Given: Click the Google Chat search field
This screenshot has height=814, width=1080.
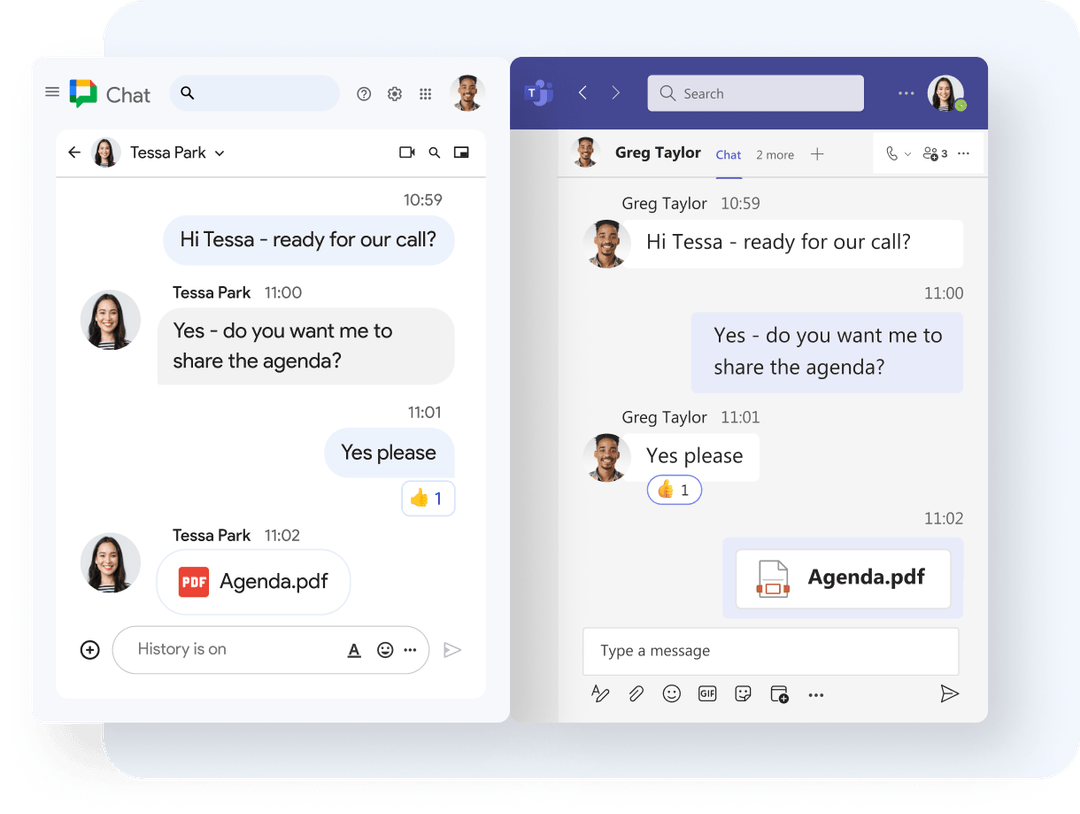Looking at the screenshot, I should coord(255,93).
